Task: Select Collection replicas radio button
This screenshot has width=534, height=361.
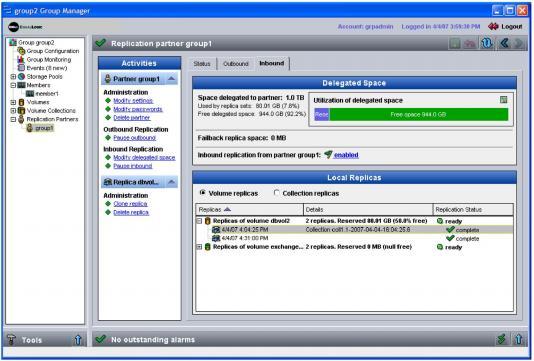Action: [x=277, y=193]
